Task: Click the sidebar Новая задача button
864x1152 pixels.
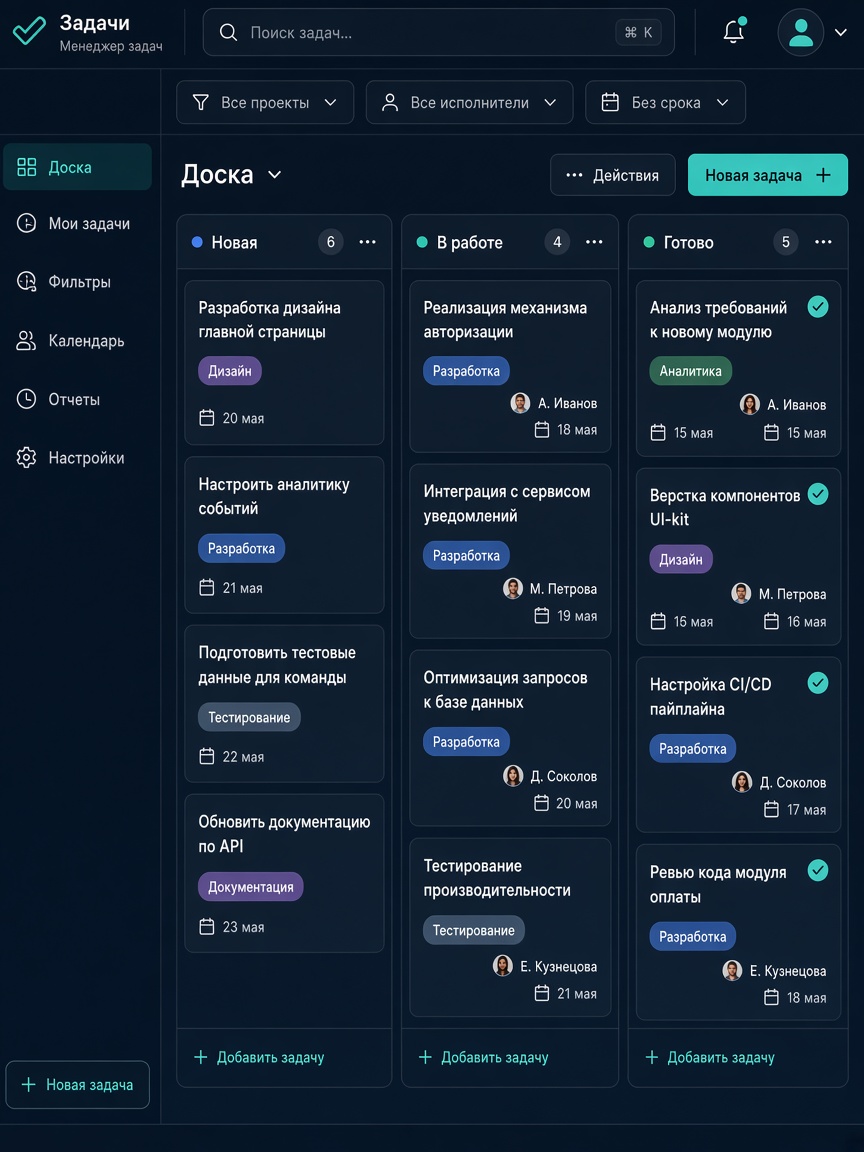Action: (x=78, y=1084)
